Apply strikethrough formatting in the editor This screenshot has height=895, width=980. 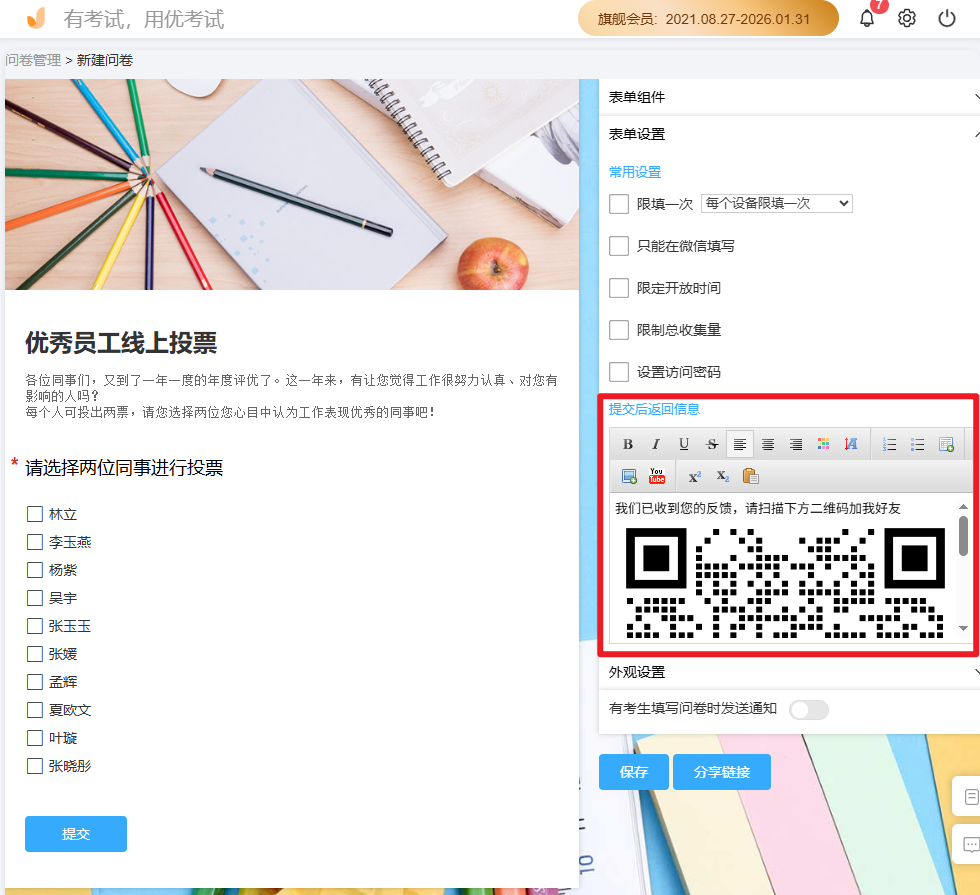tap(711, 444)
